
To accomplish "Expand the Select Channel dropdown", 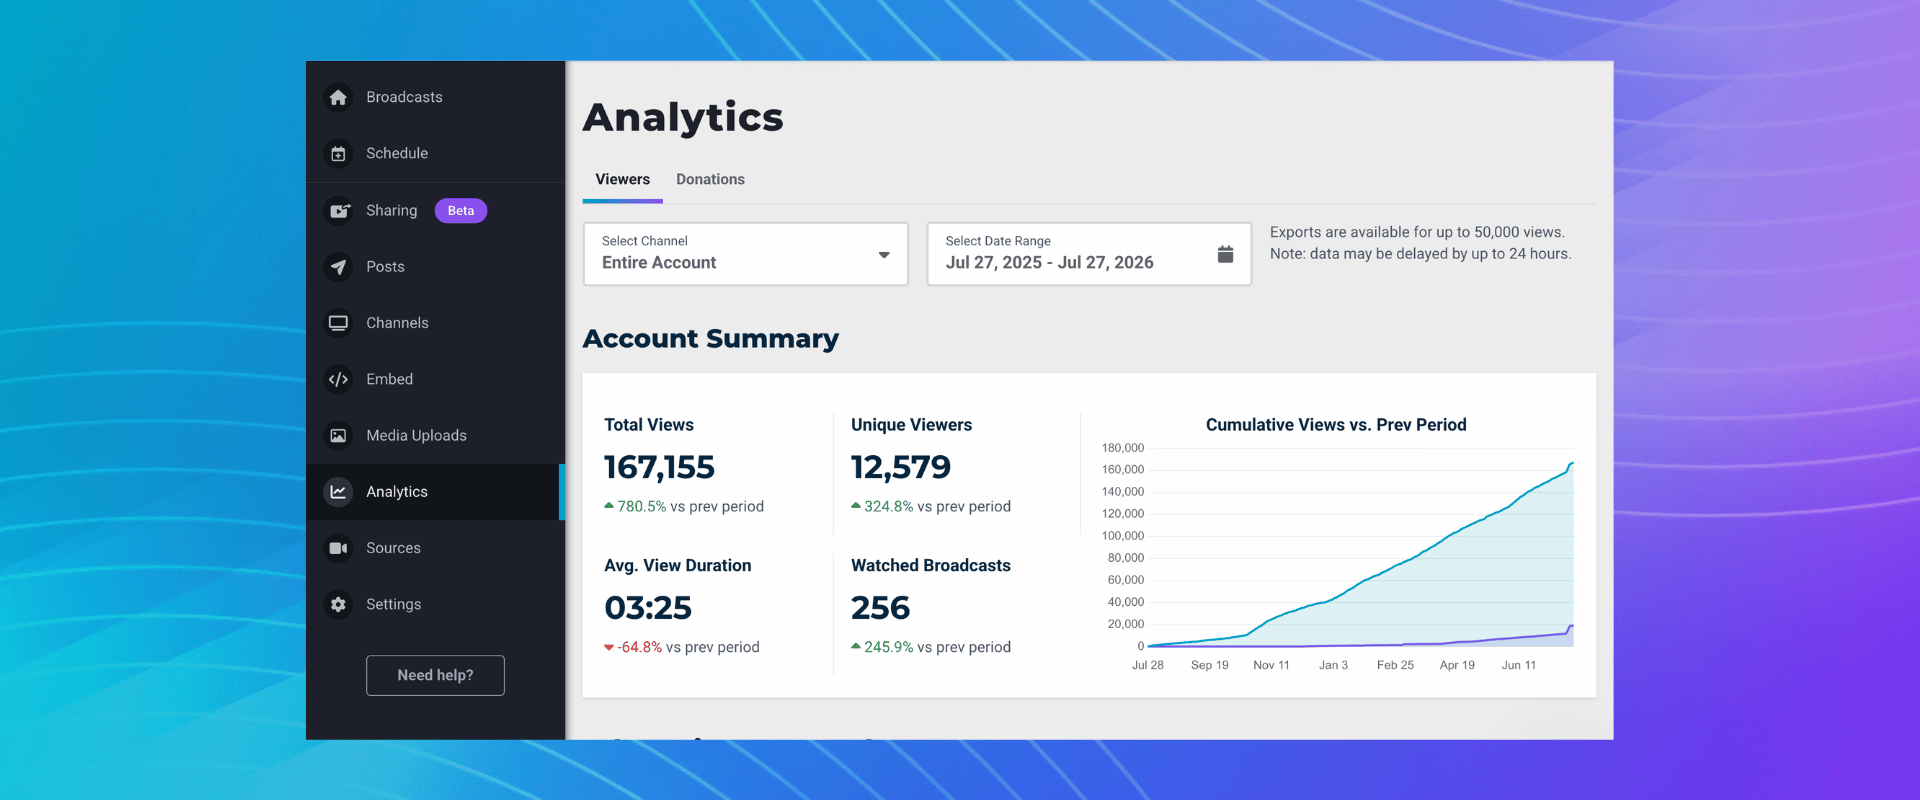I will click(746, 254).
